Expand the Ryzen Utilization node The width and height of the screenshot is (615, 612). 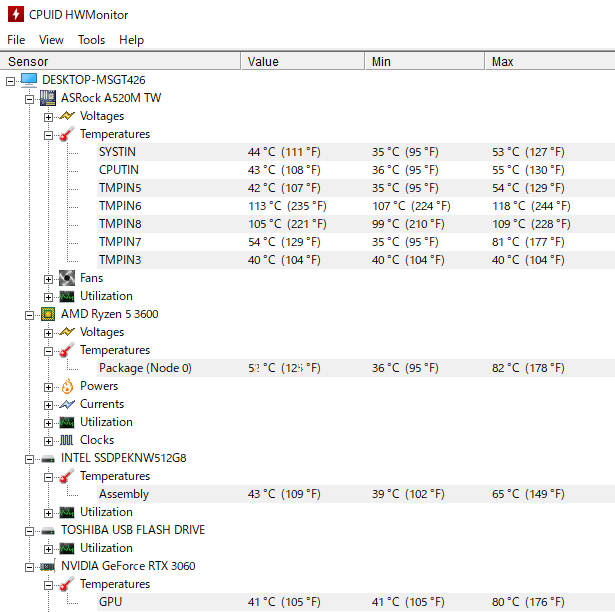point(48,423)
